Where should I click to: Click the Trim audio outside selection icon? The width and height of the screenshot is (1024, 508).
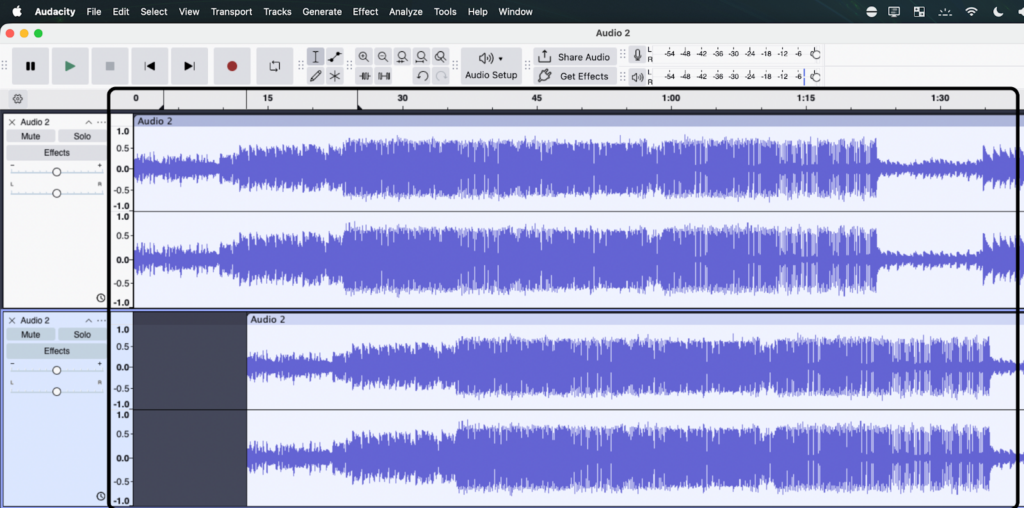[x=364, y=76]
